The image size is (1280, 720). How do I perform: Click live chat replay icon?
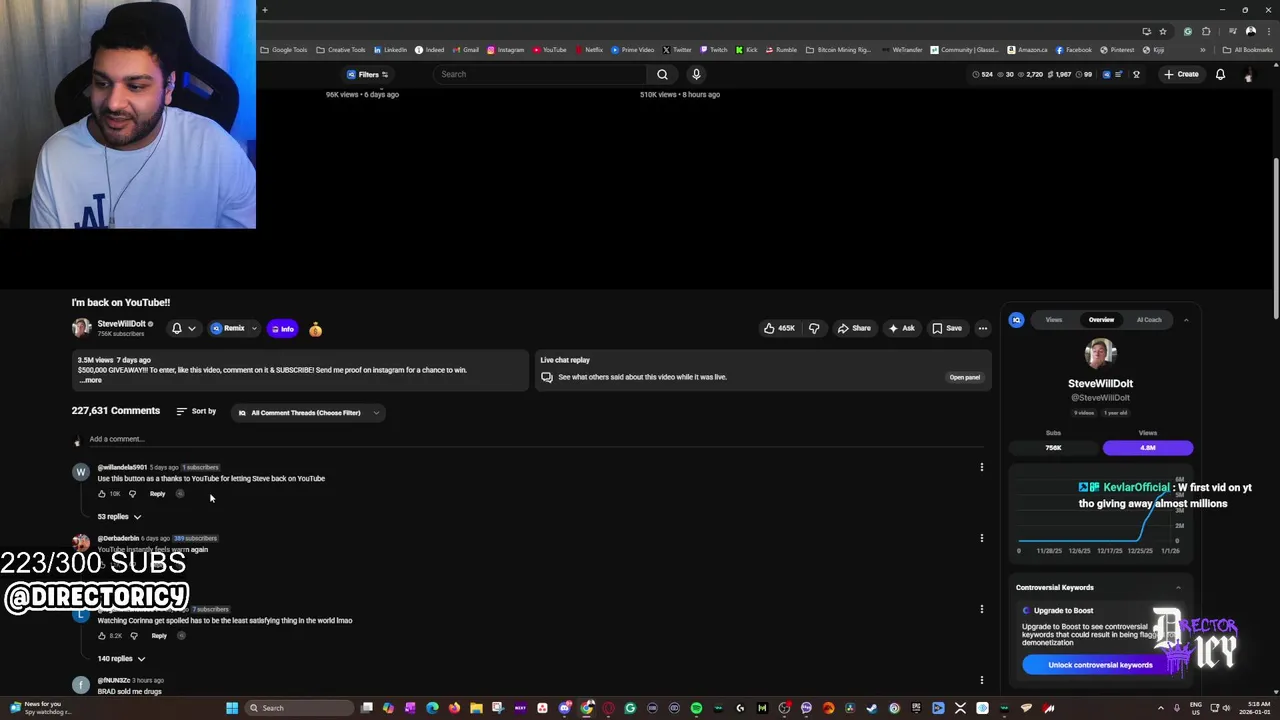[546, 377]
